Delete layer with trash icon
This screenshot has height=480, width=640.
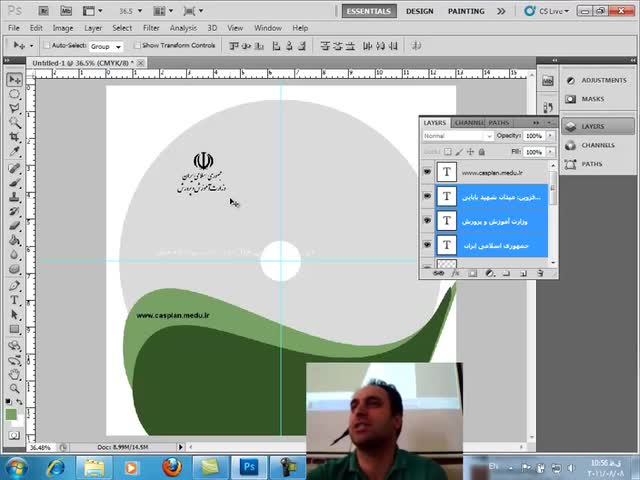pos(540,273)
